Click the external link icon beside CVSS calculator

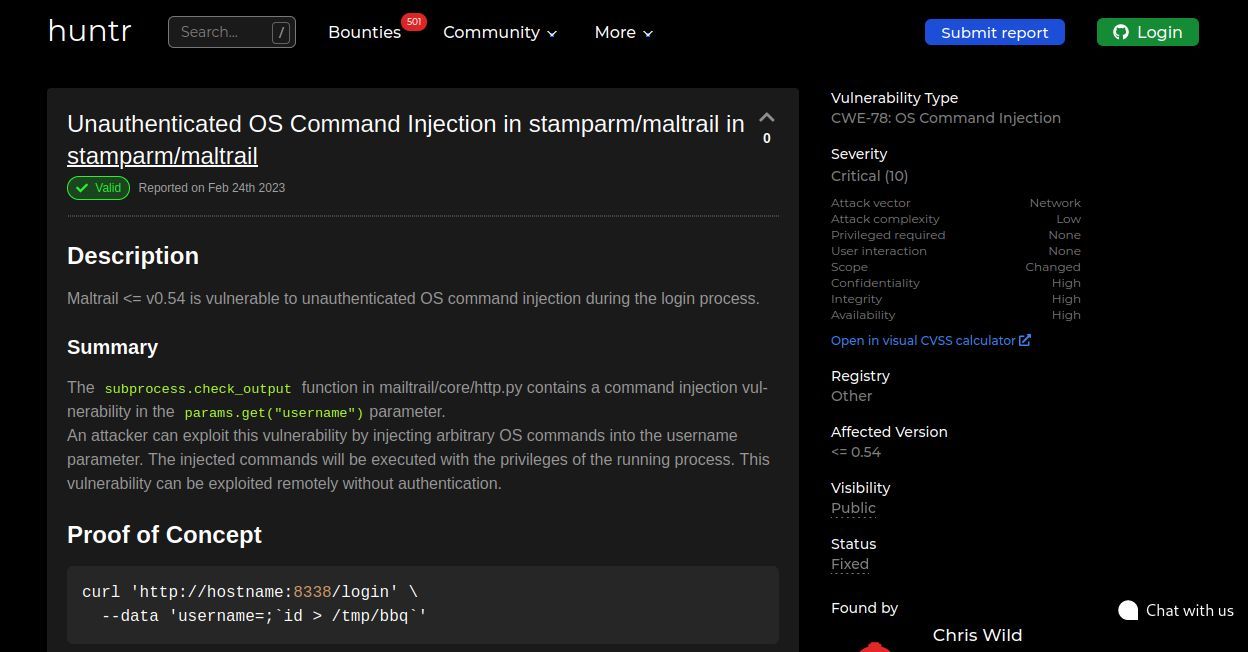click(x=1025, y=340)
